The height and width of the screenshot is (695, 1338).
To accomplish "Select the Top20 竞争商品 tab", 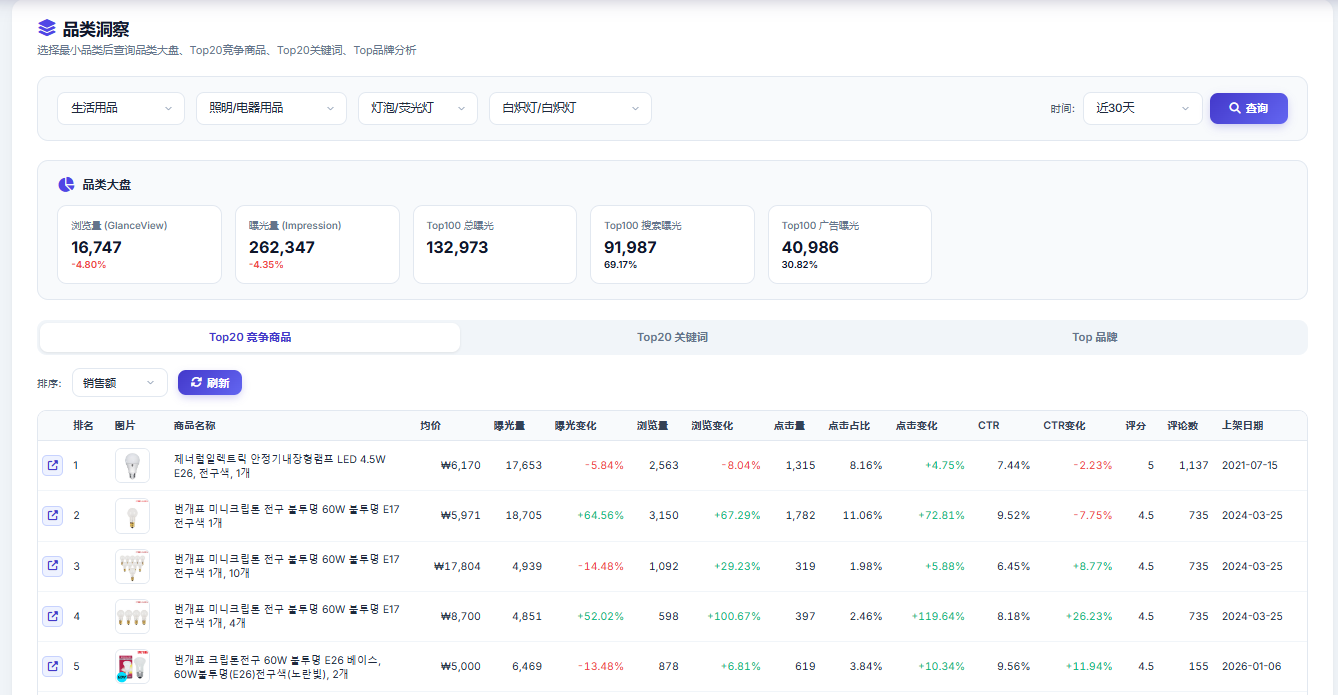I will click(x=250, y=337).
